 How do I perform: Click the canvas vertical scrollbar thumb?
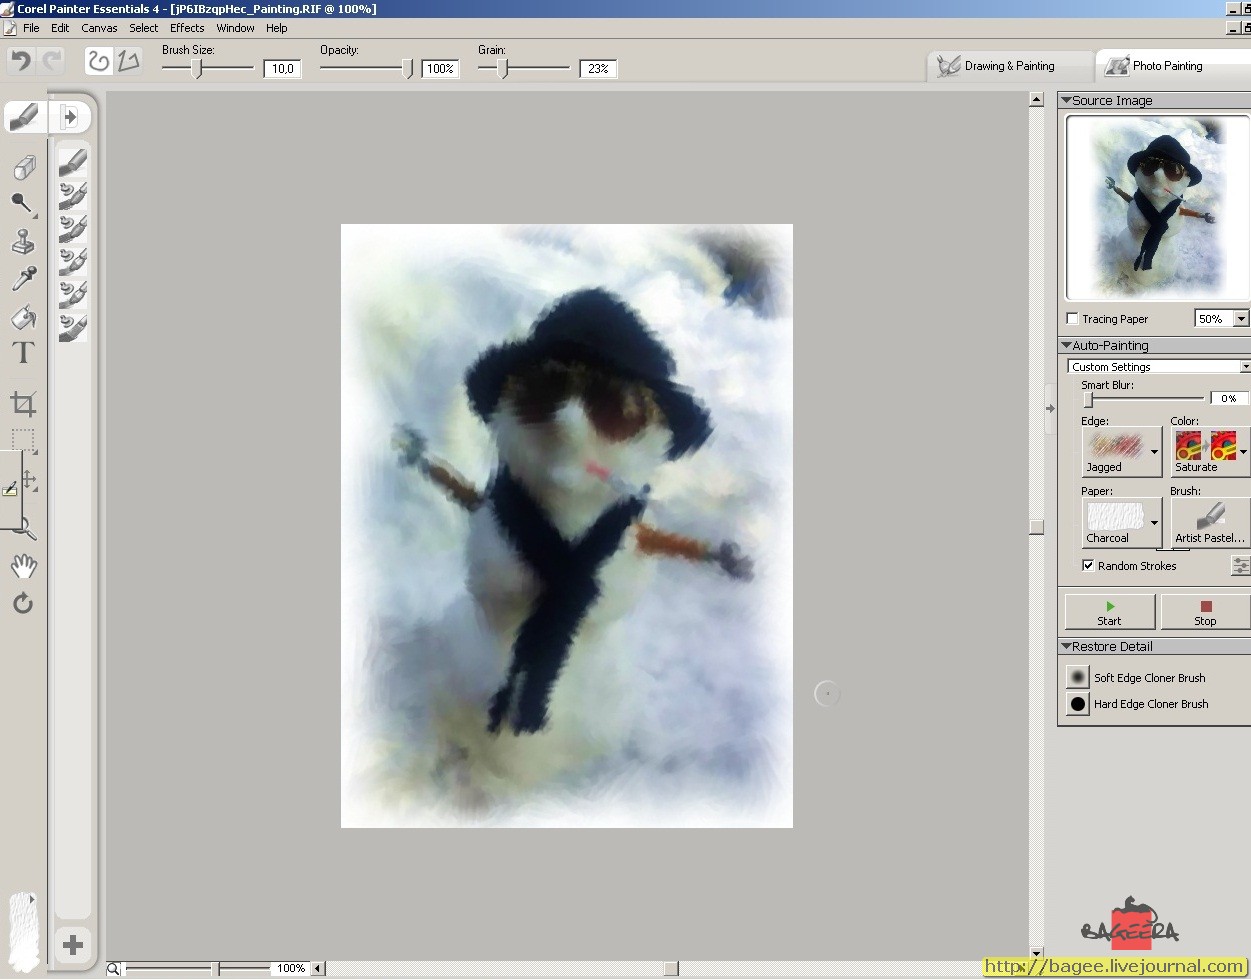(x=1037, y=526)
